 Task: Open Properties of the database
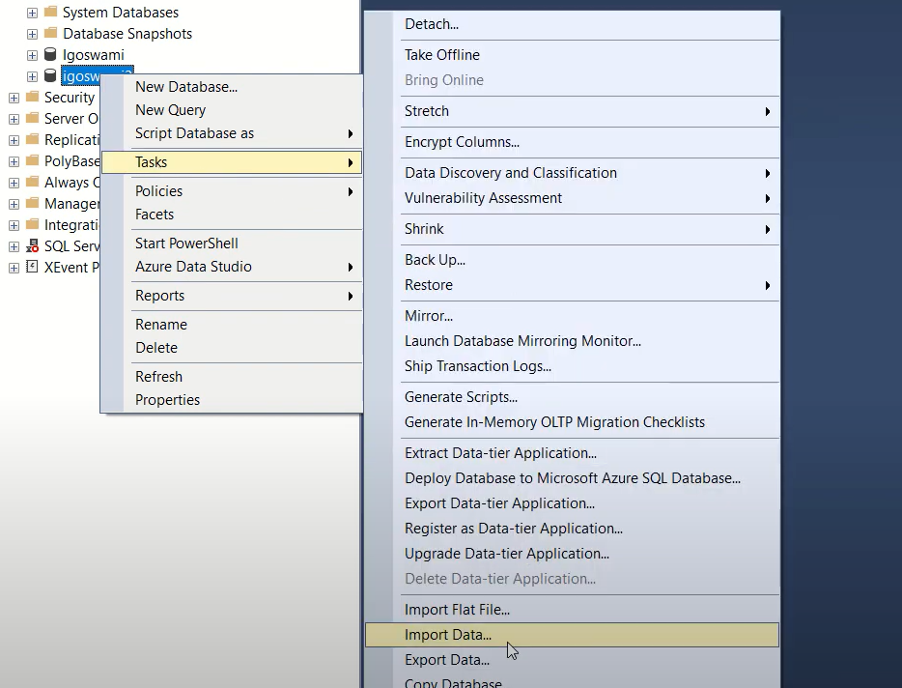[x=167, y=400]
